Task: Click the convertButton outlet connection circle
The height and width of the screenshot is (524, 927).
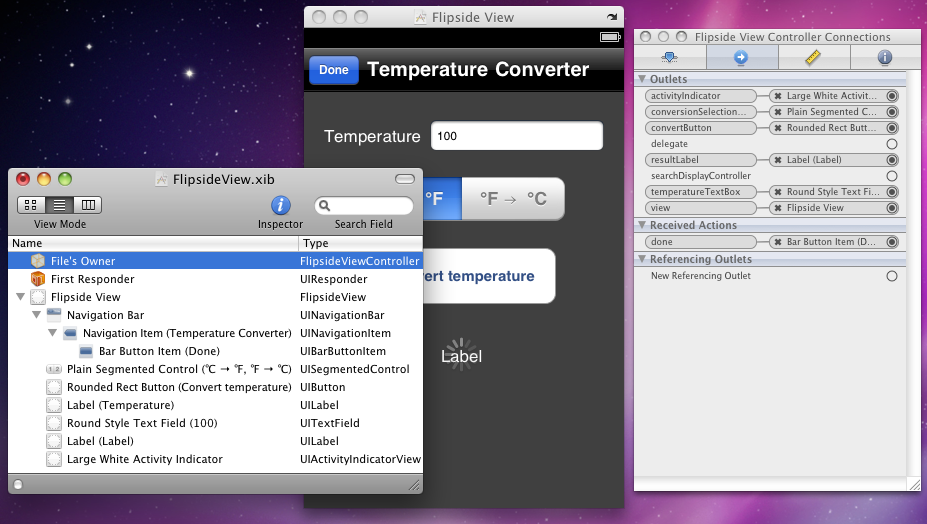Action: coord(892,128)
